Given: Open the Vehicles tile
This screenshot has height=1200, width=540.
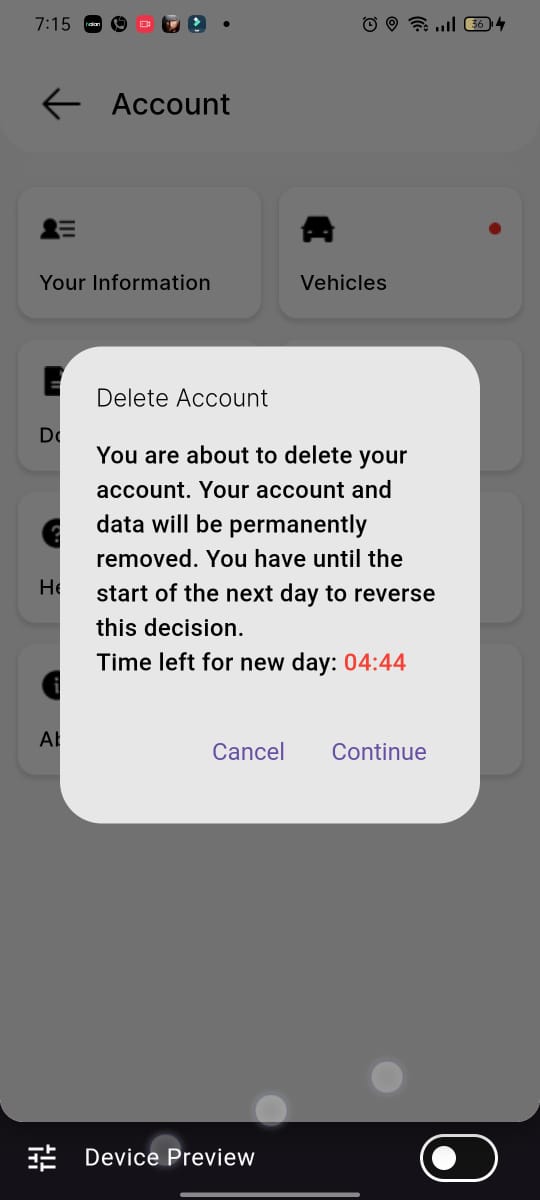Looking at the screenshot, I should pos(400,253).
